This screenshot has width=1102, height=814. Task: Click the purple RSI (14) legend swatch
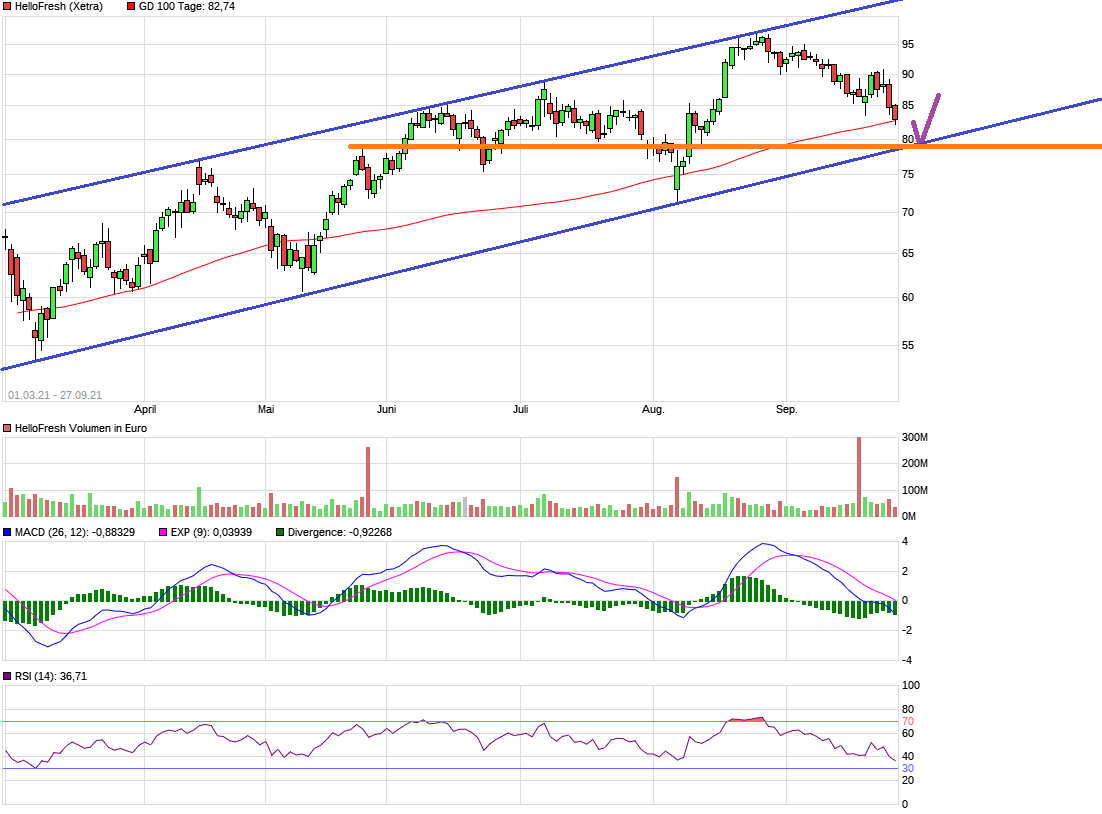[7, 677]
